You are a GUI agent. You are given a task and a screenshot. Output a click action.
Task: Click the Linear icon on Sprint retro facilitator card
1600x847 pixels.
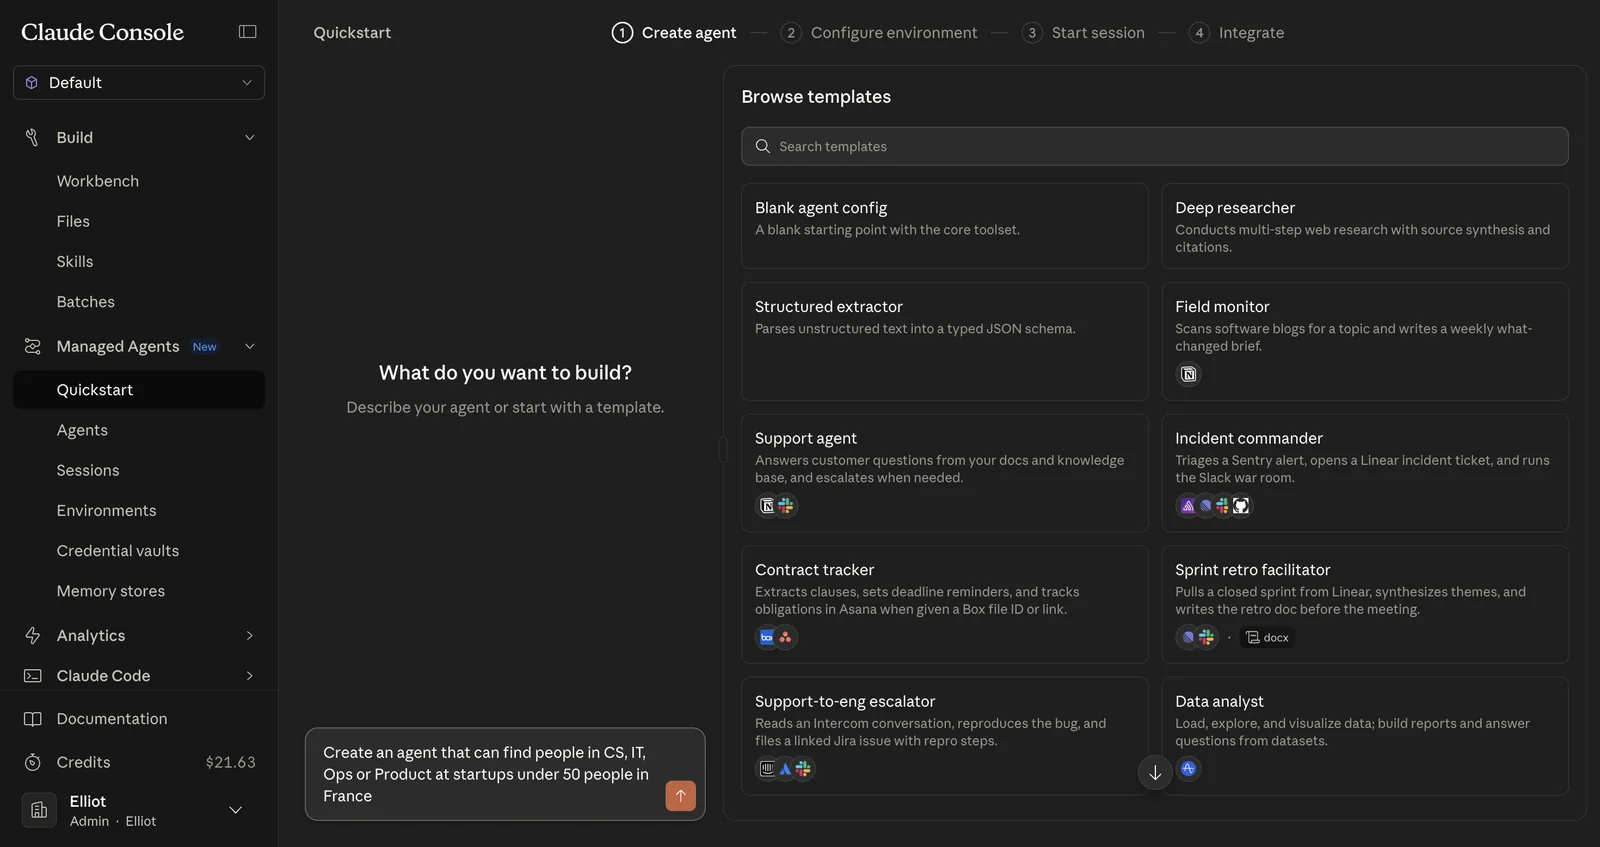click(1188, 637)
